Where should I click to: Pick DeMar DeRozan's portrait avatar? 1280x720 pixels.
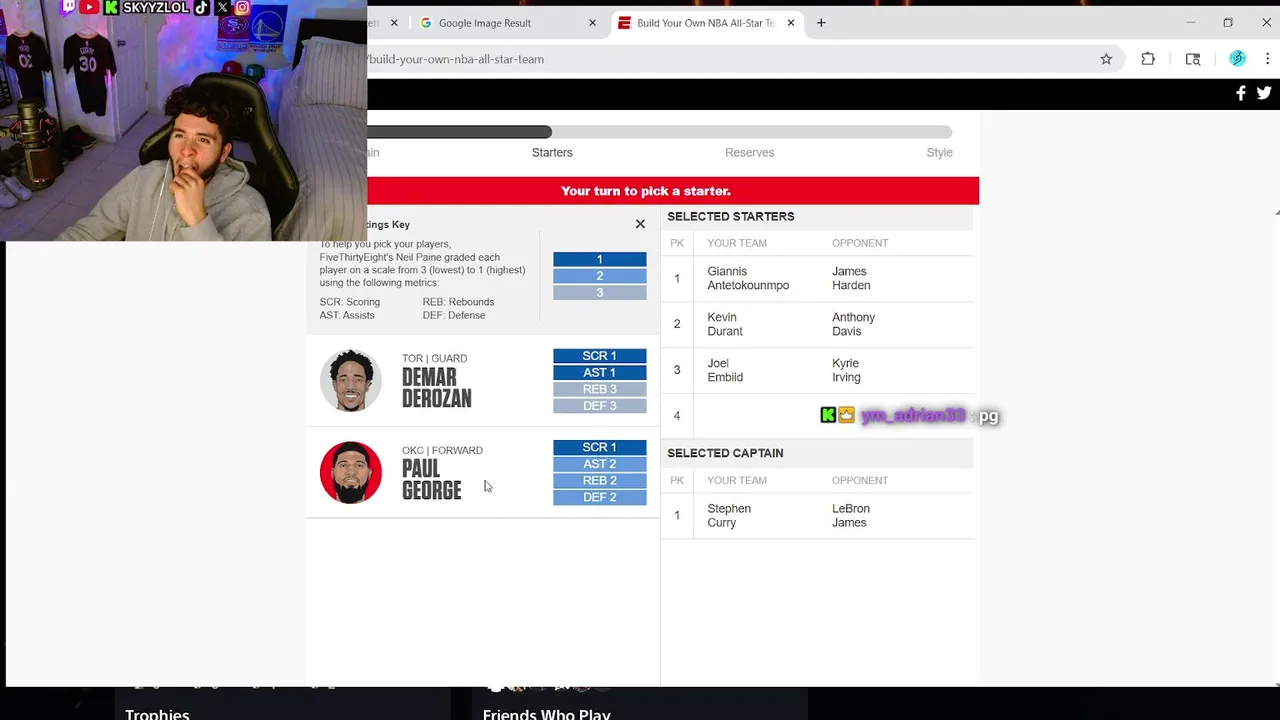[351, 380]
